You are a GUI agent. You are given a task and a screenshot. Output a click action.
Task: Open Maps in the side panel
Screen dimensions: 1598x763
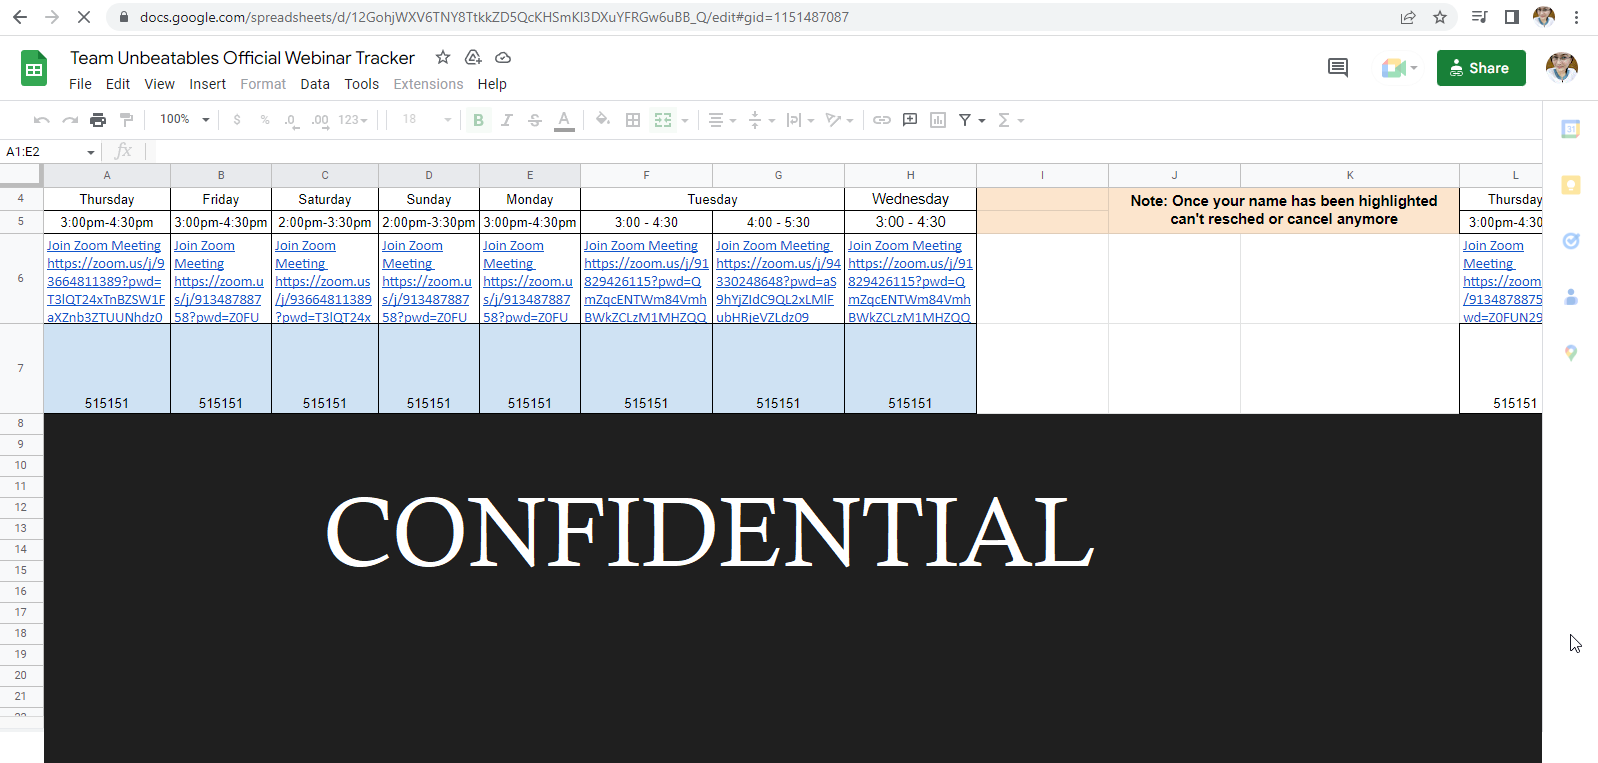(1571, 353)
